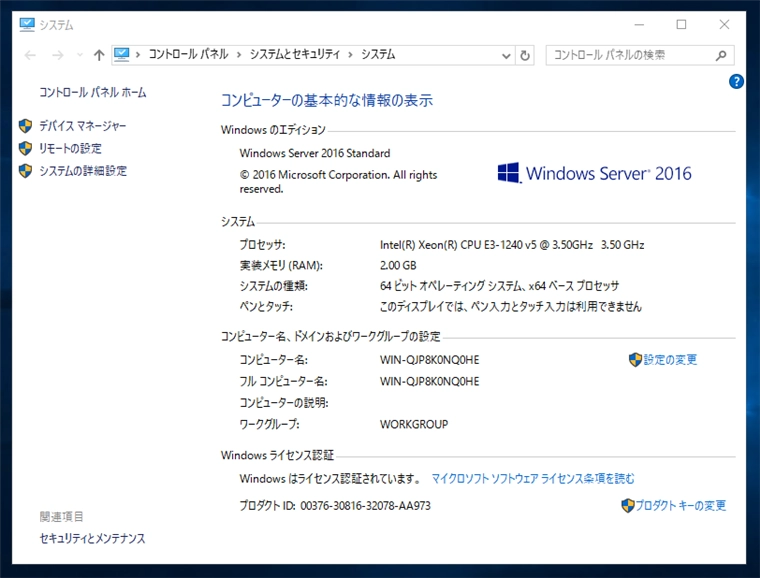Select システム breadcrumb segment
The height and width of the screenshot is (578, 760).
pos(378,54)
